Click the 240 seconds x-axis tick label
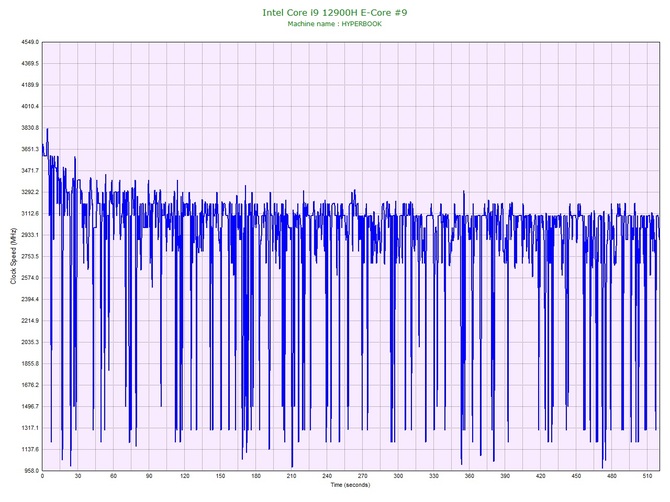Screen dimensions: 670x502 [x=327, y=476]
